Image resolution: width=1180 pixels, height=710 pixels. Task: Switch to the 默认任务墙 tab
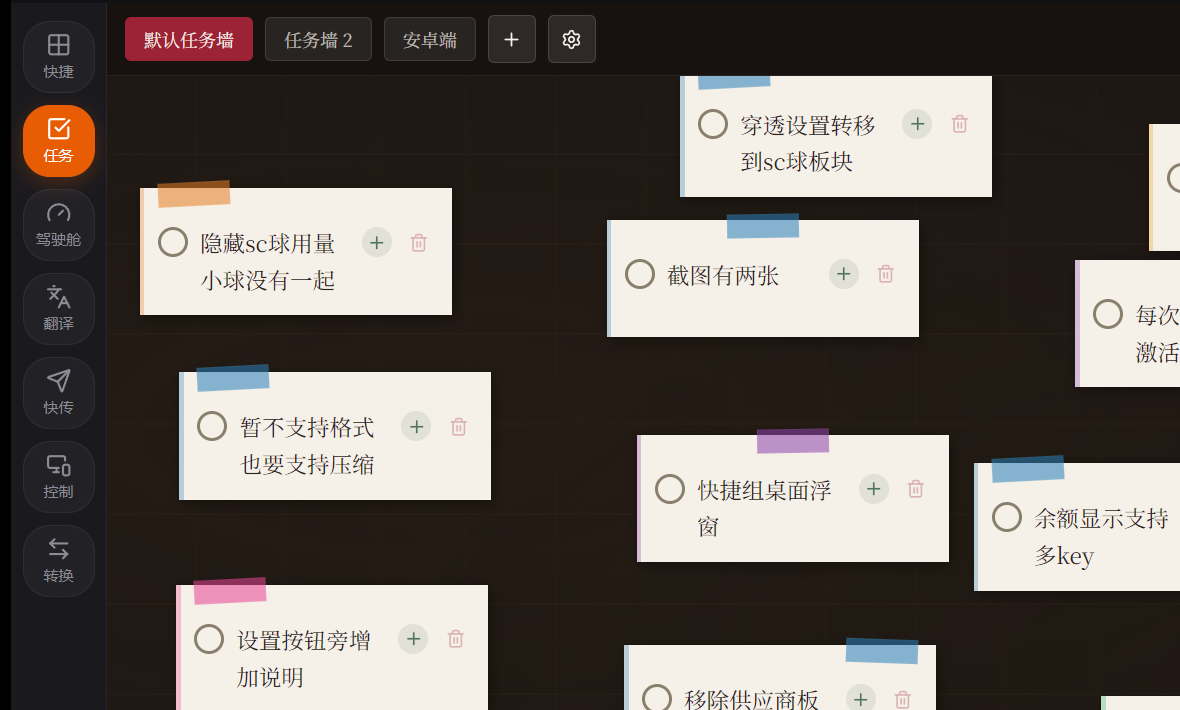[189, 39]
